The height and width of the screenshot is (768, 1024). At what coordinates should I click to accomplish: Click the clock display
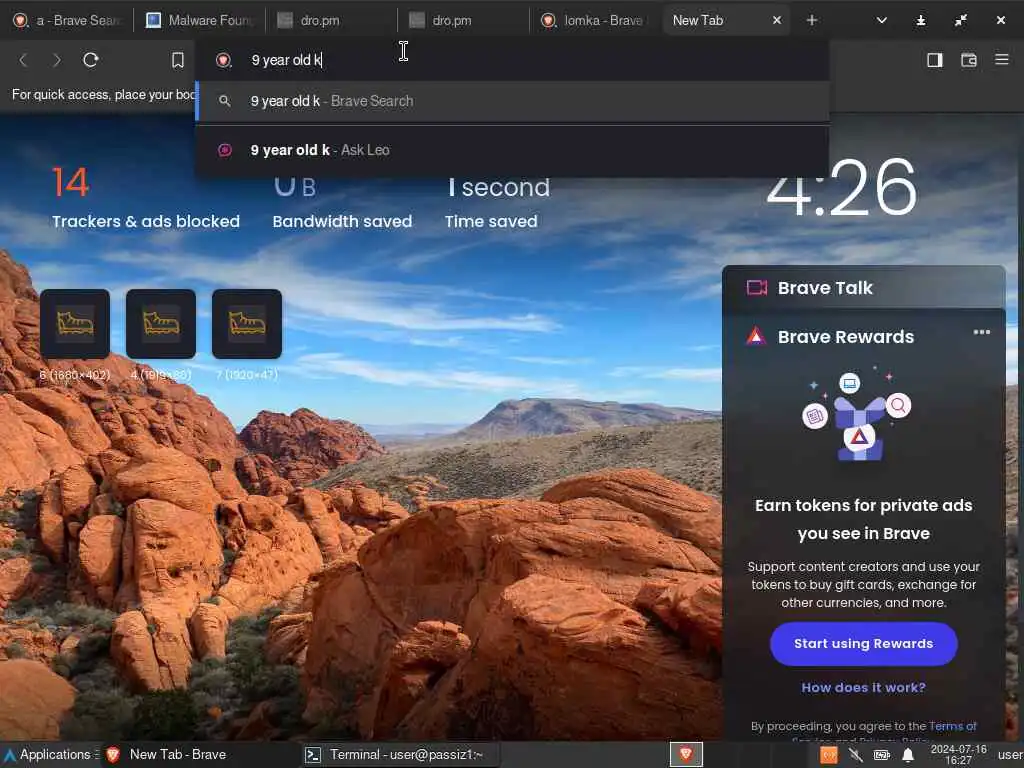(x=841, y=188)
